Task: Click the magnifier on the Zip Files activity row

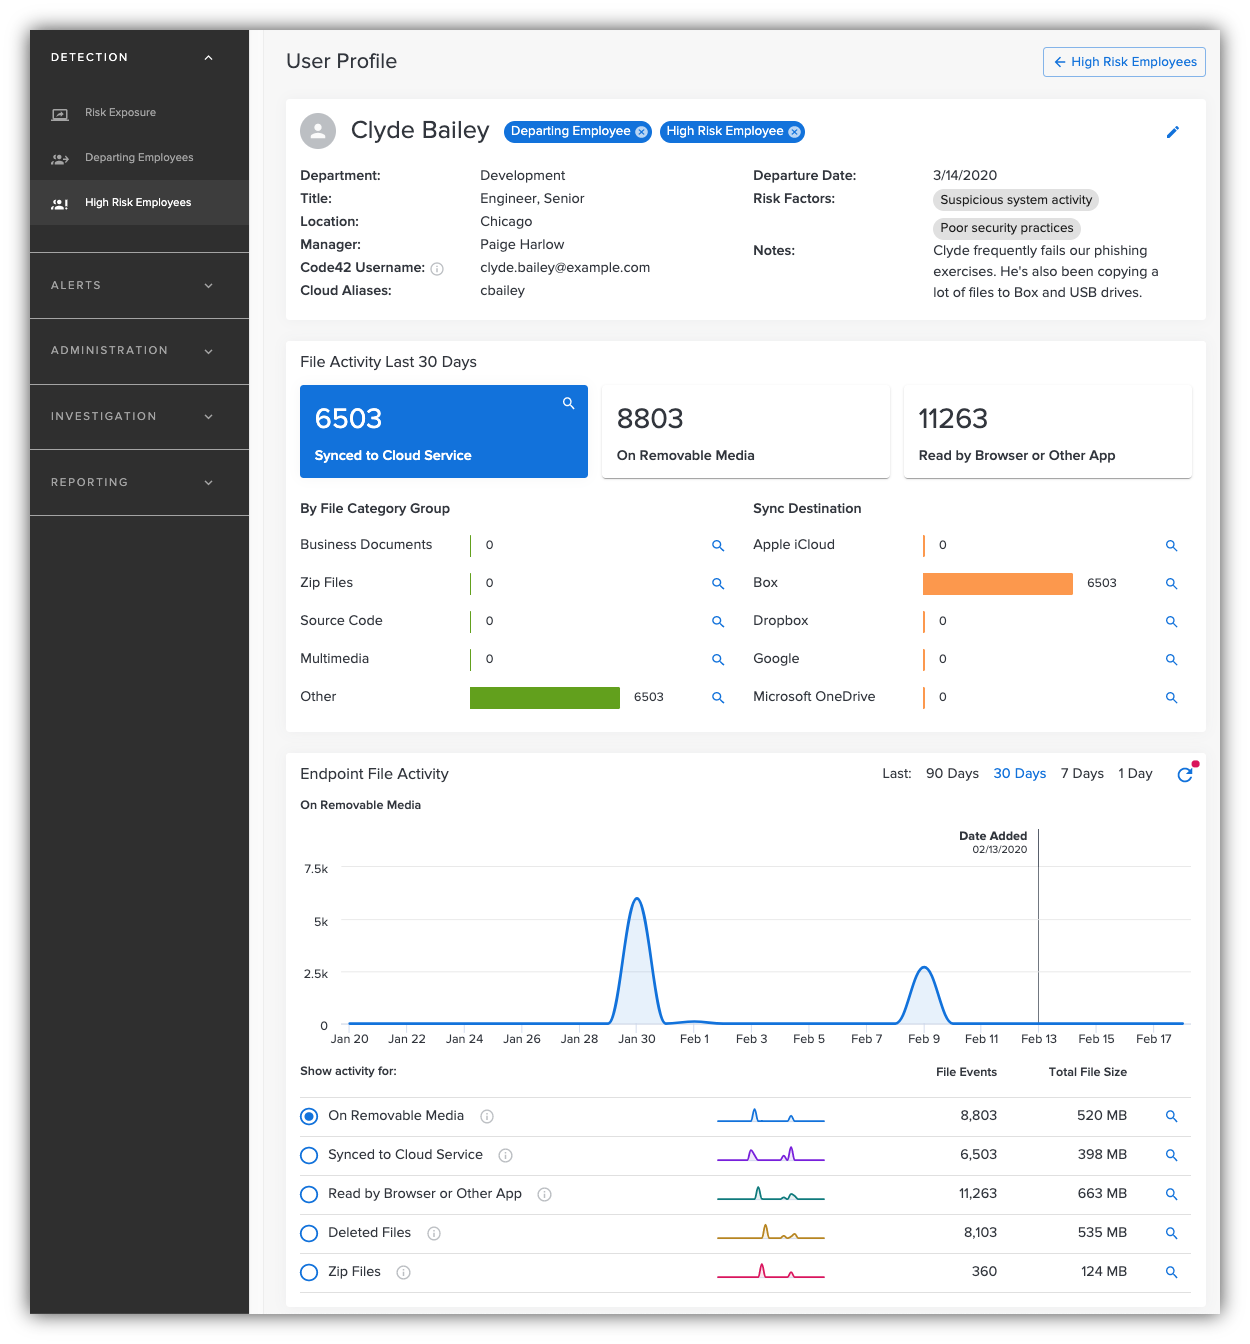Action: (1171, 1272)
